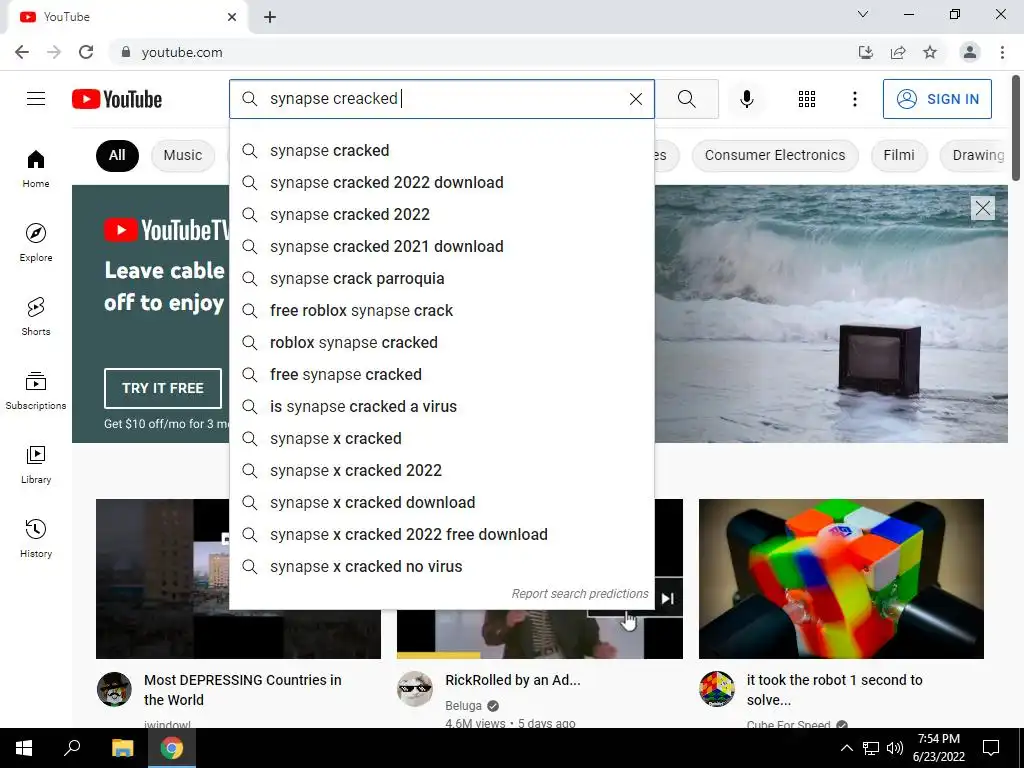
Task: Choose suggestion 'synapse x cracked download'
Action: 441,502
